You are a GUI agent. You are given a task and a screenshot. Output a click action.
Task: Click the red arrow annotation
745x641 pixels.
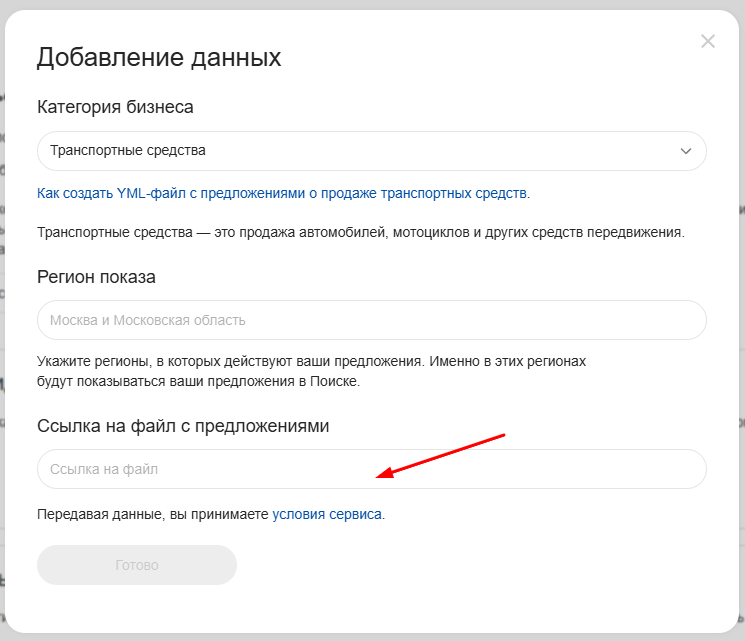[x=445, y=456]
